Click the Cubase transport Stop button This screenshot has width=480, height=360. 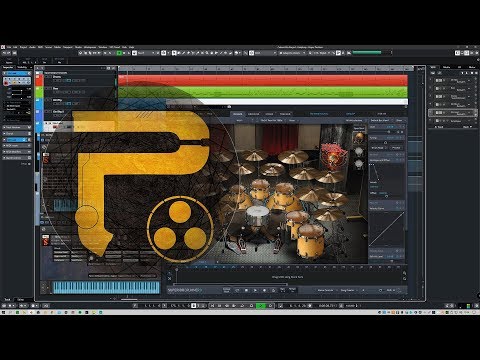click(x=252, y=305)
